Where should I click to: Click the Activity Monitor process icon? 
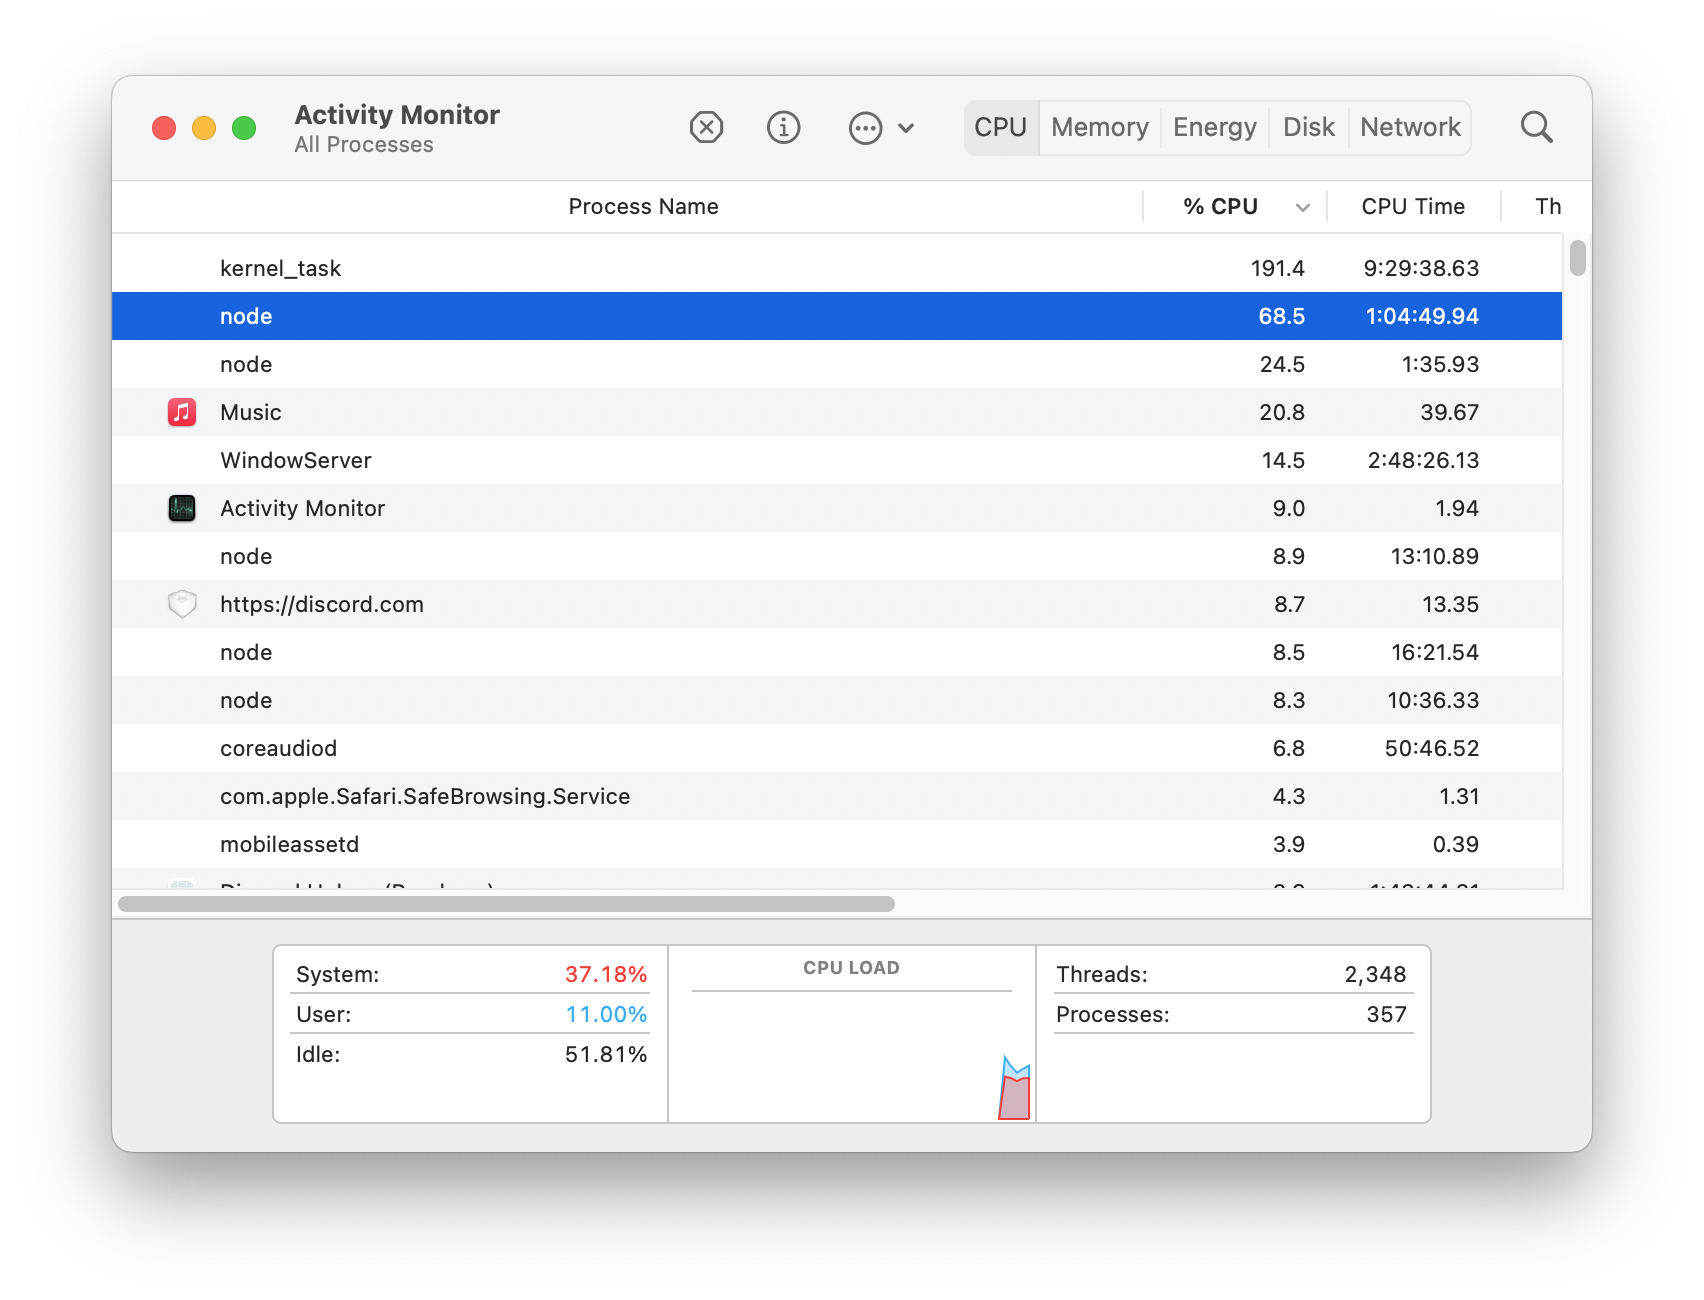(x=182, y=507)
